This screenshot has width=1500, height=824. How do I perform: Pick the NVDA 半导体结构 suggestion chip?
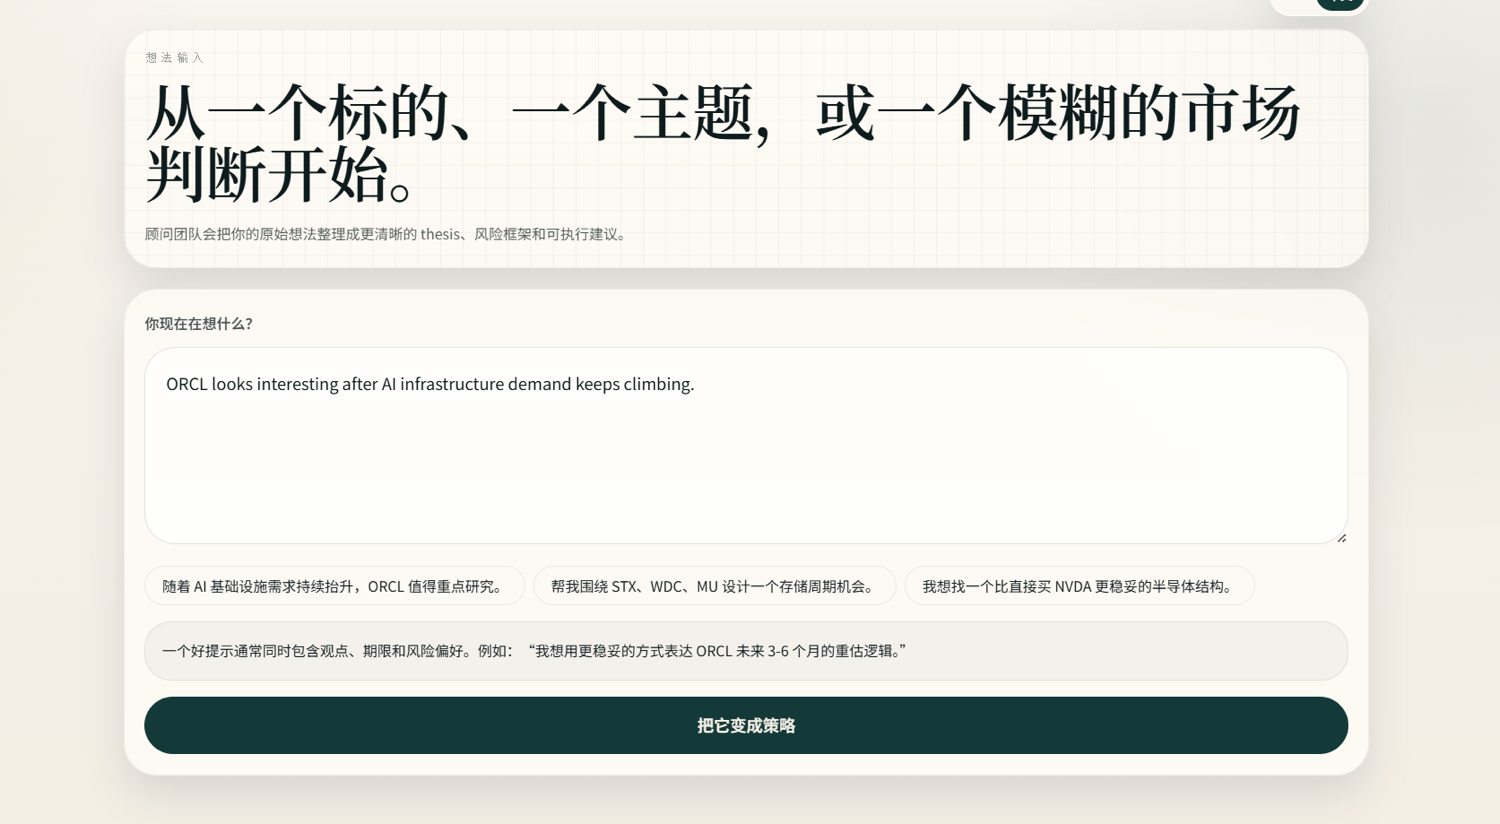pos(1078,586)
